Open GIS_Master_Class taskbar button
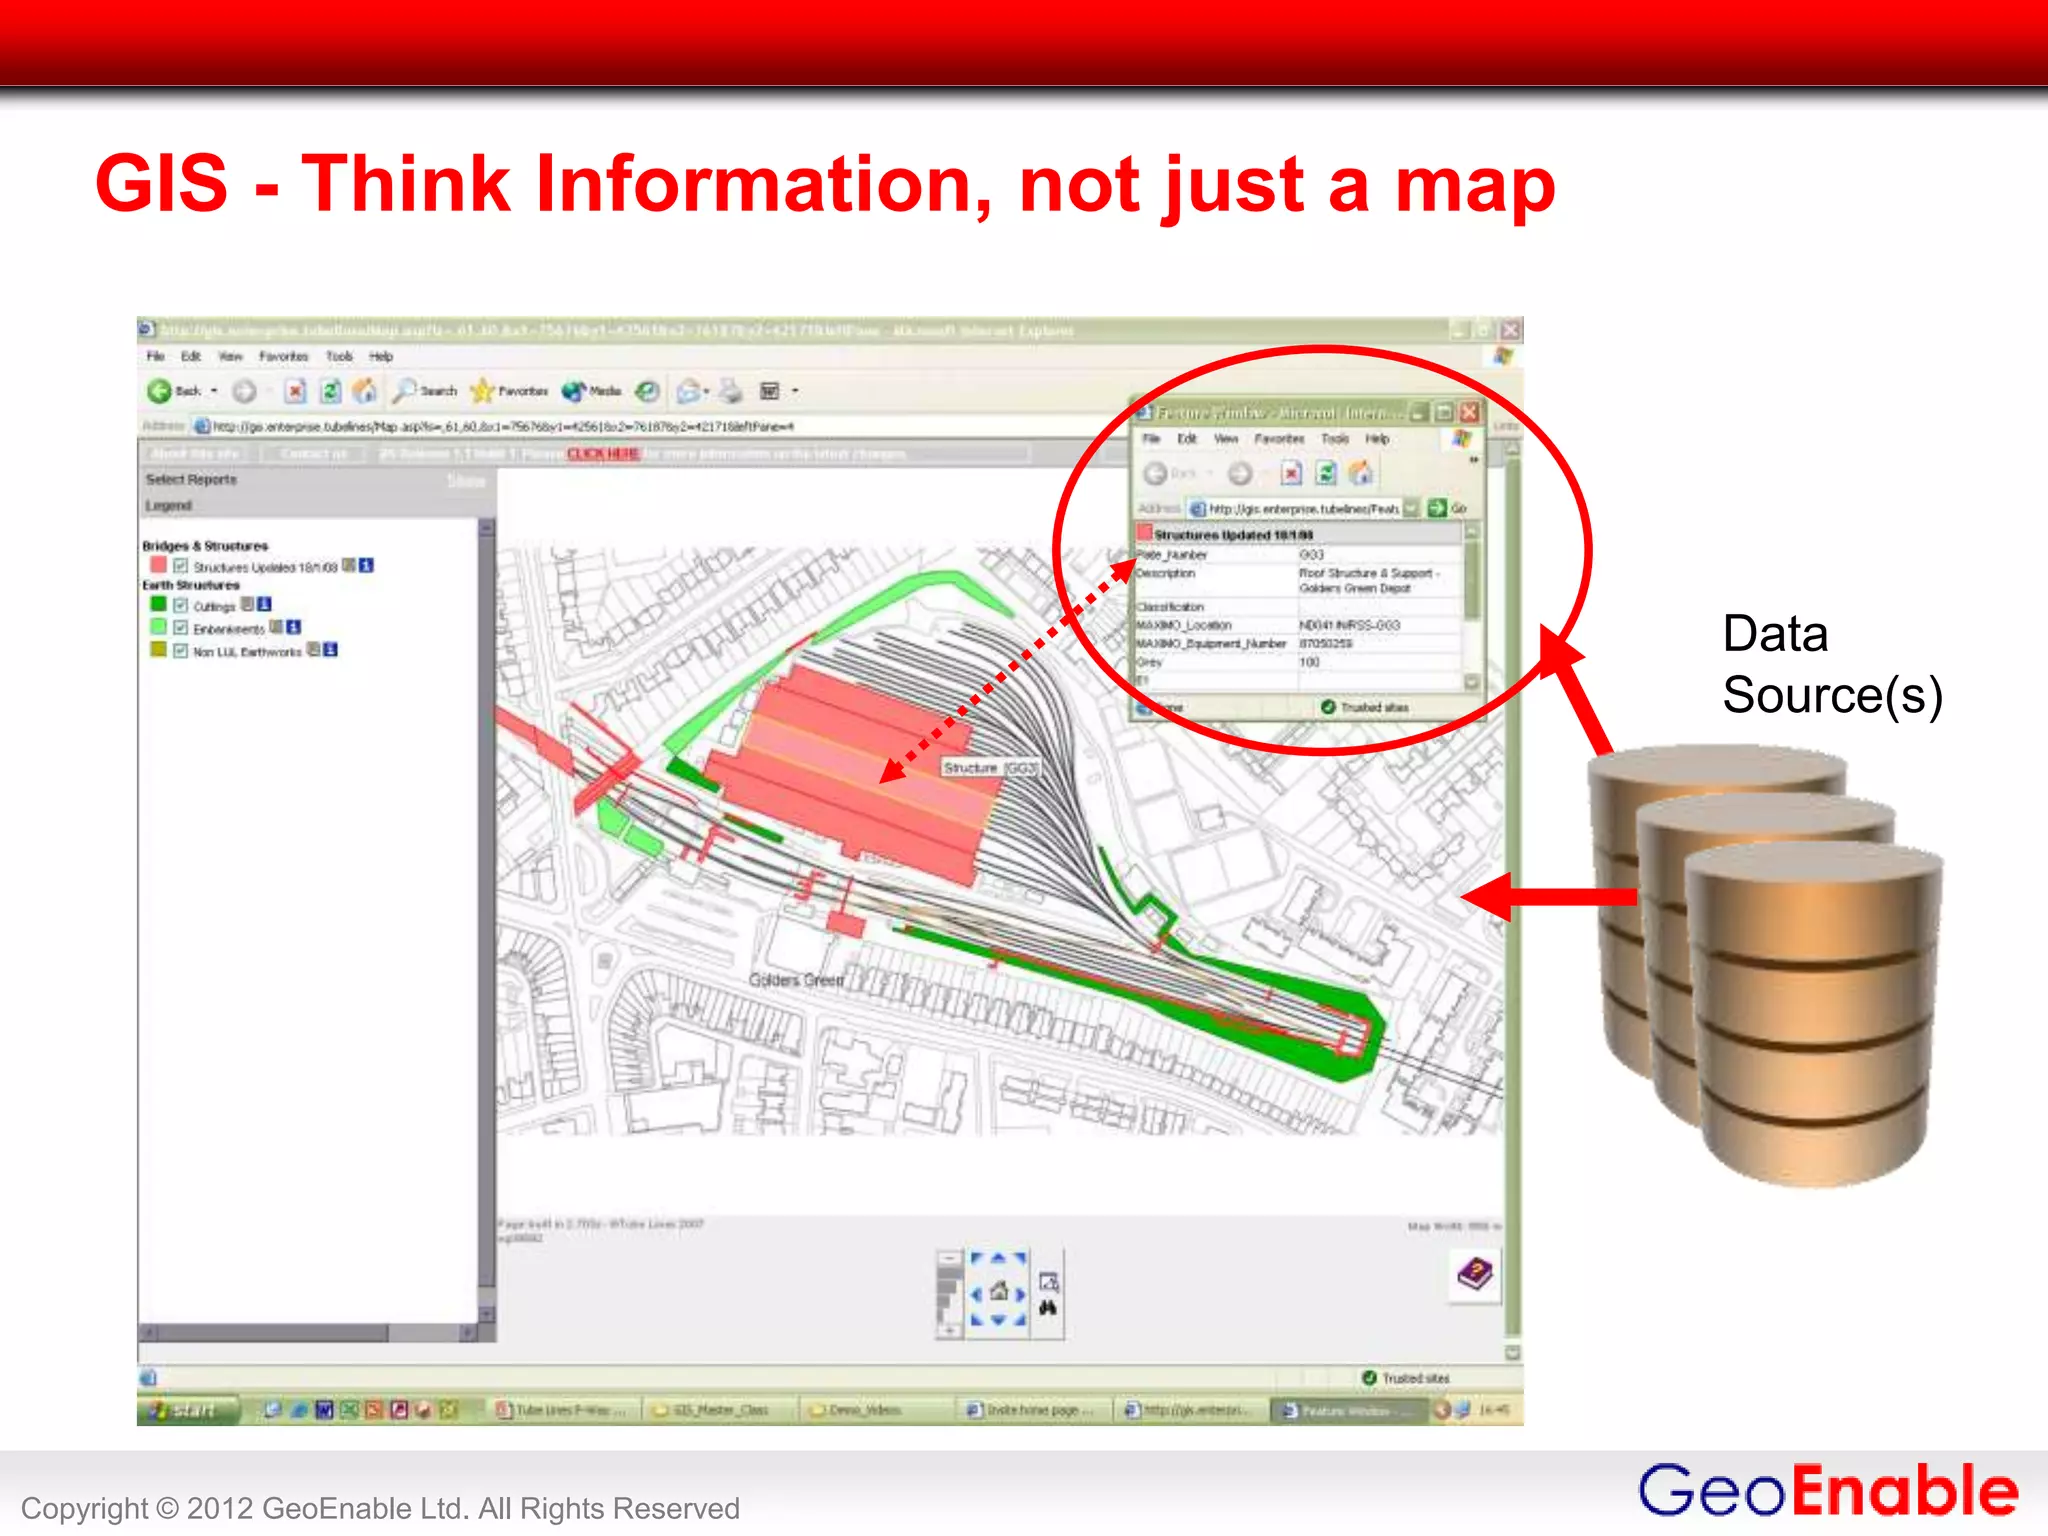 [x=718, y=1410]
